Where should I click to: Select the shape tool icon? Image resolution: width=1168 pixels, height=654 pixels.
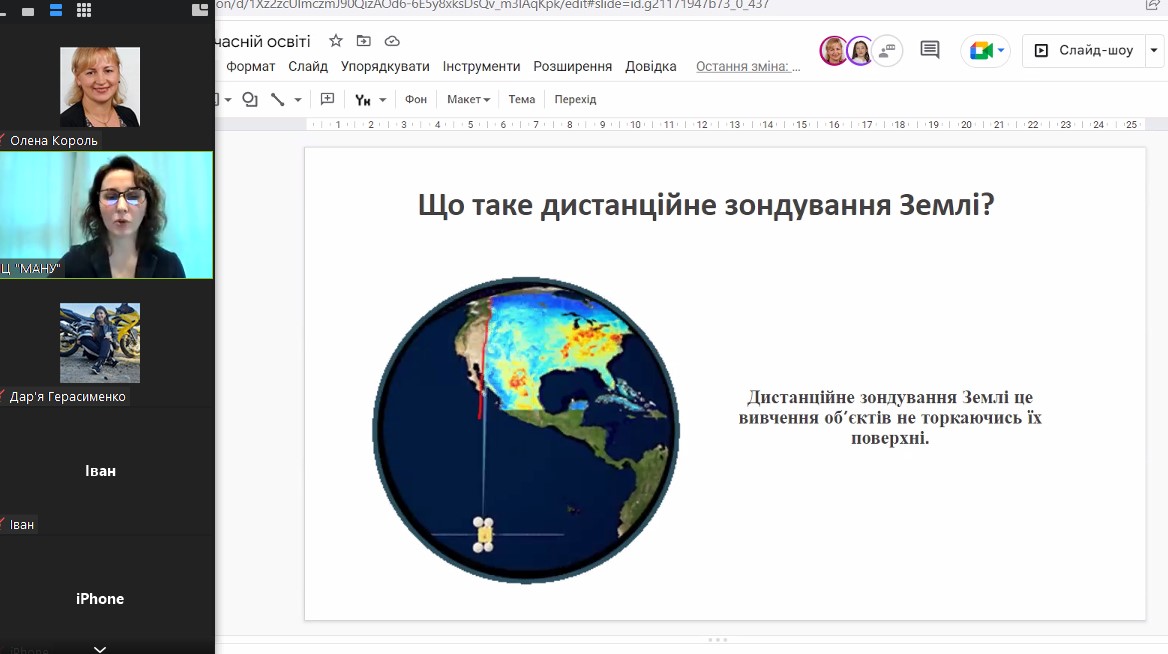coord(250,99)
